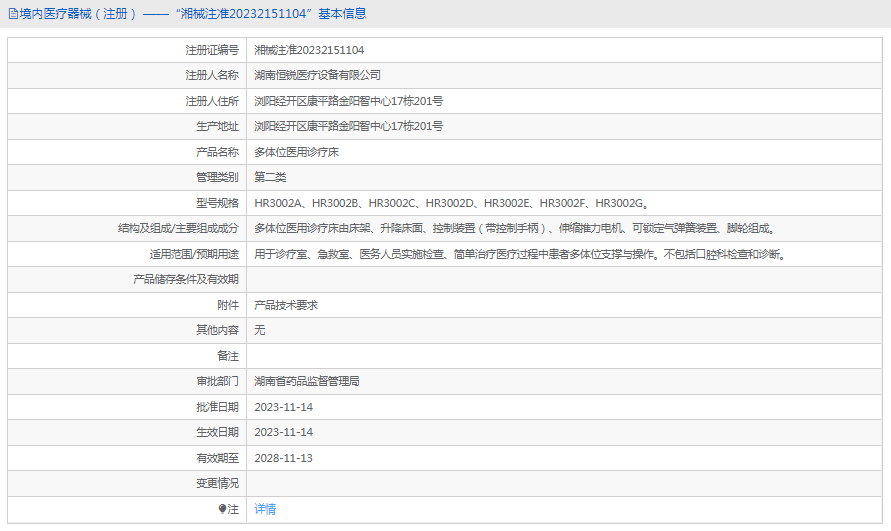Viewport: 891px width, 531px height.
Task: Click the 适用范围 description text
Action: (x=520, y=254)
